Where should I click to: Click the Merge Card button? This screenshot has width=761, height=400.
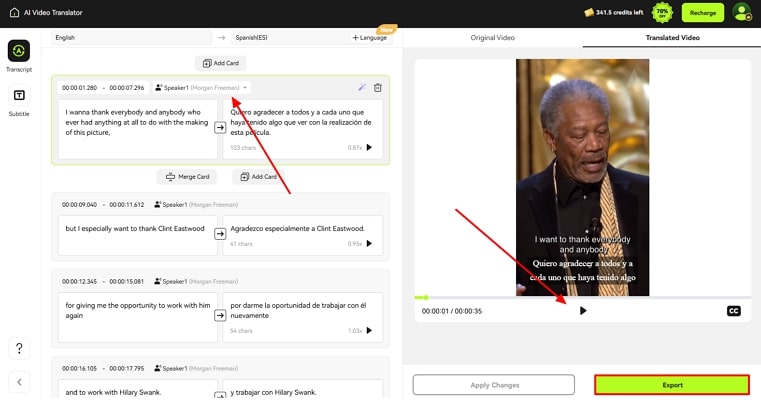(187, 177)
